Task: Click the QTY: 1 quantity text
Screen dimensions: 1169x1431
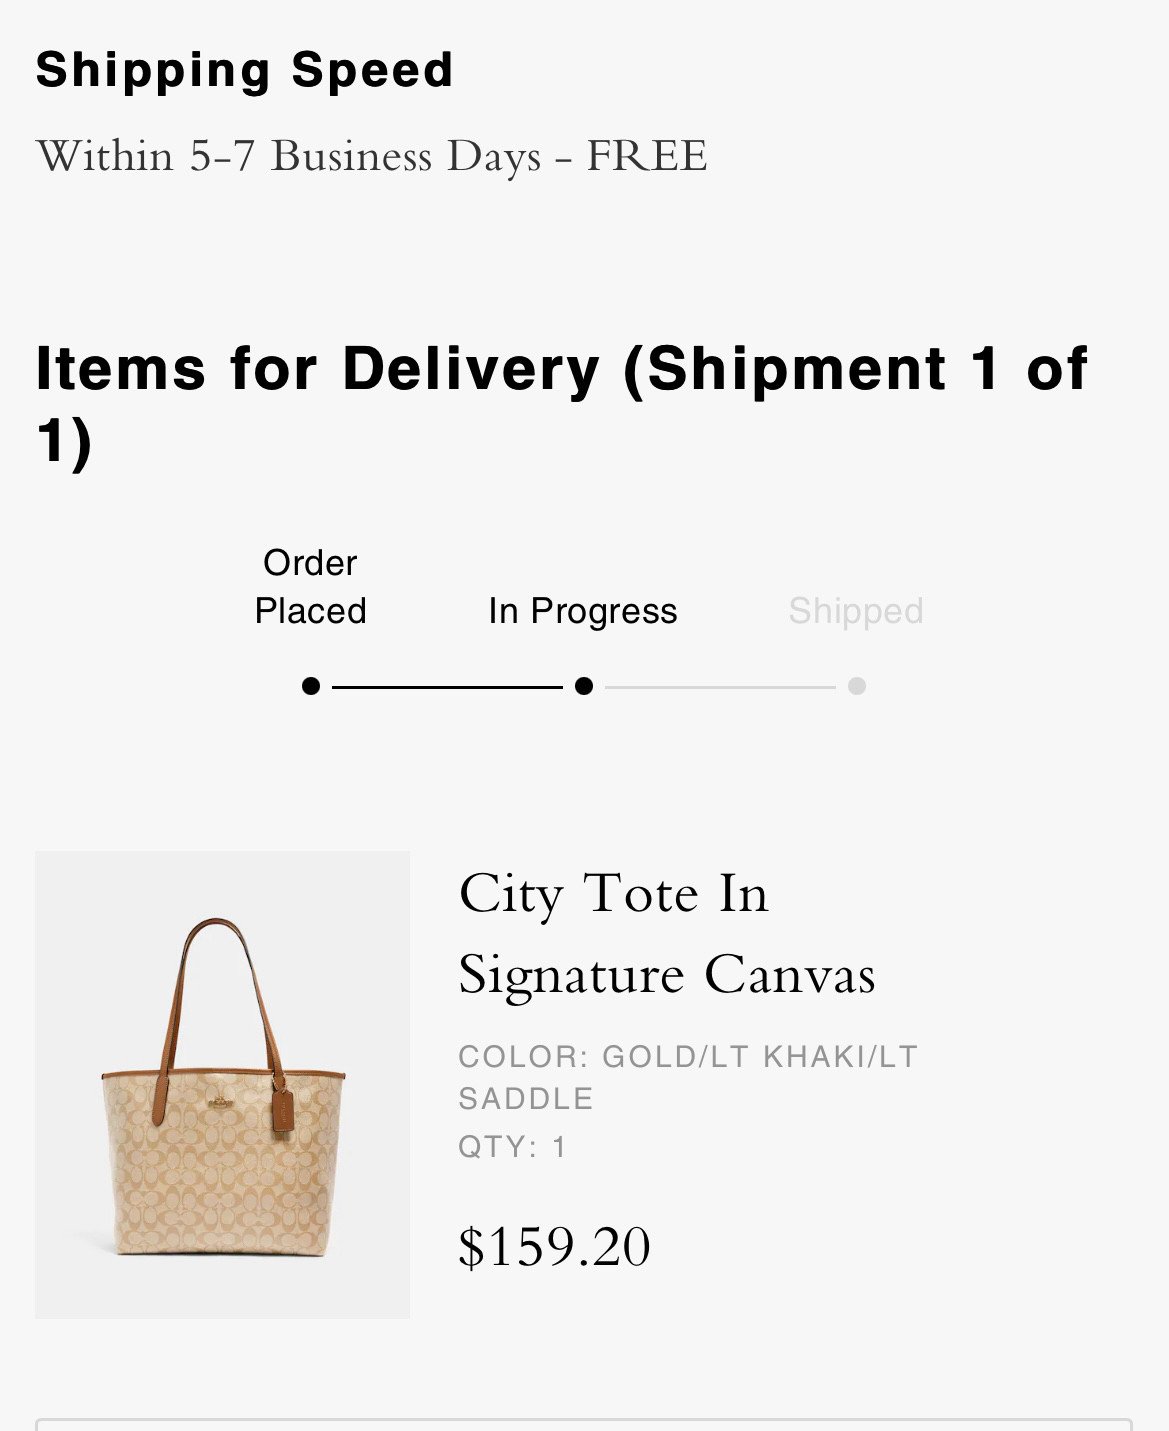Action: pos(512,1146)
